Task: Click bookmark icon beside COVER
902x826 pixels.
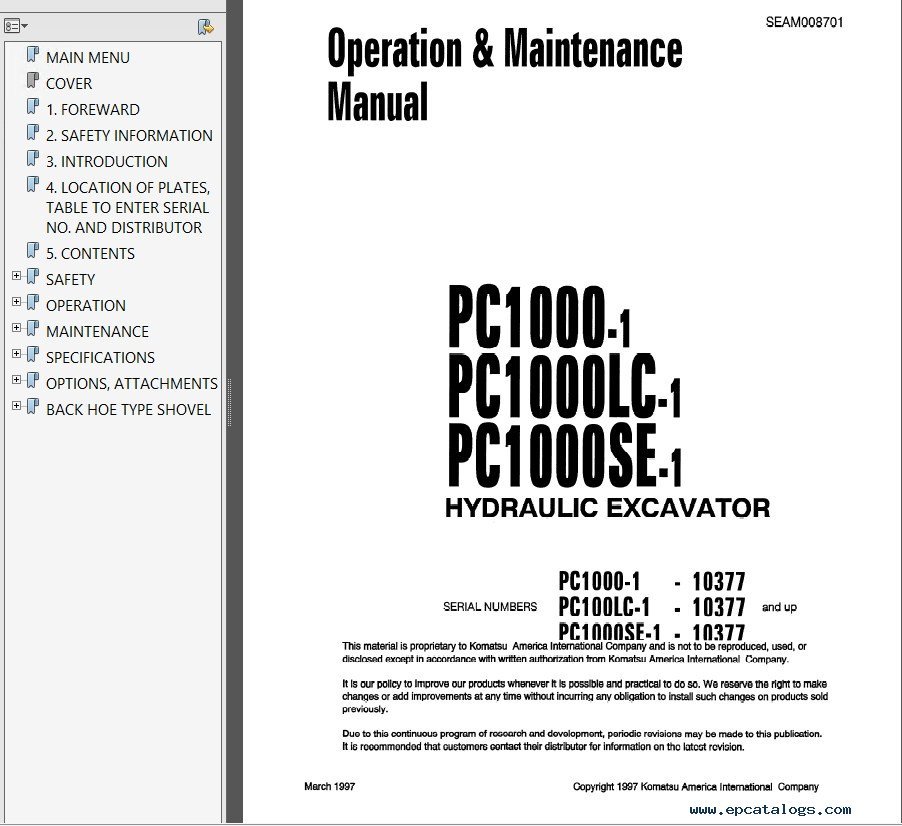Action: [33, 81]
